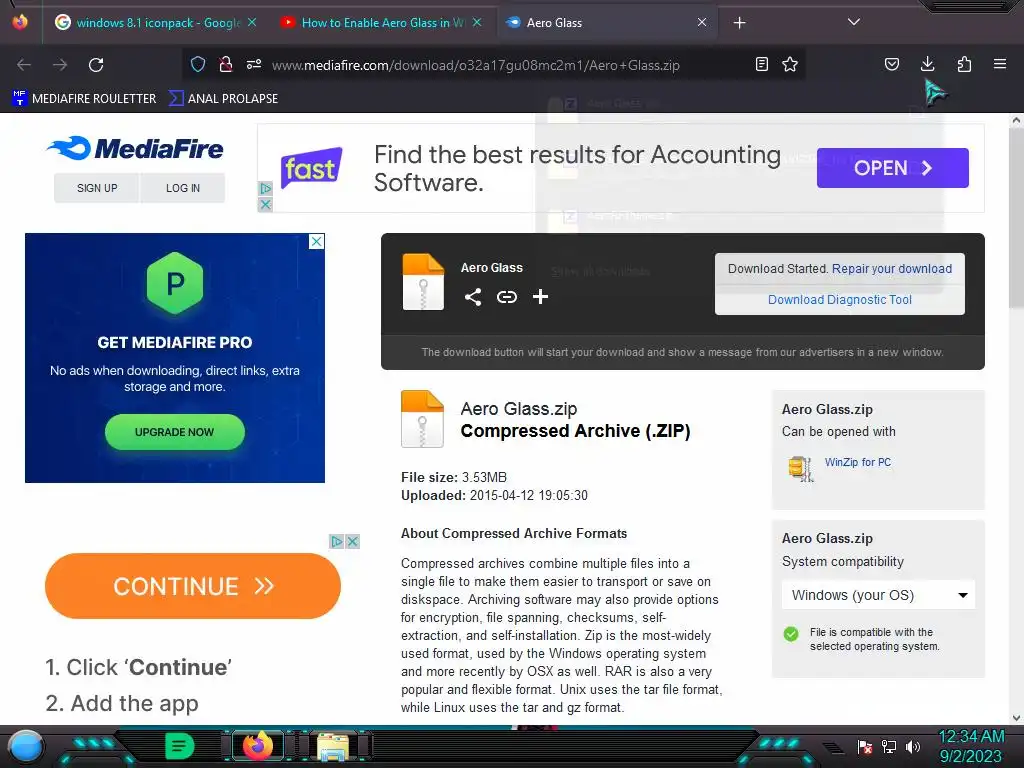Click the Firefox logo in the tab bar
This screenshot has width=1024, height=768.
(x=20, y=22)
